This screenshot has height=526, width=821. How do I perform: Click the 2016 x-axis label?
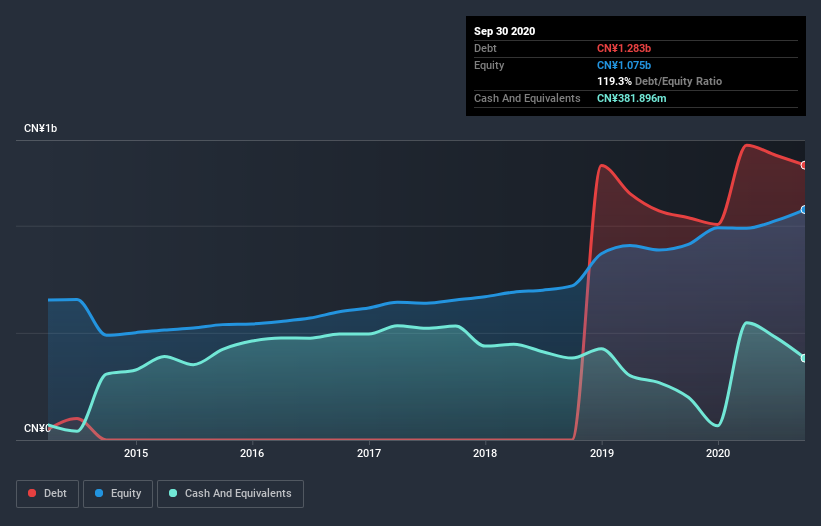(252, 453)
